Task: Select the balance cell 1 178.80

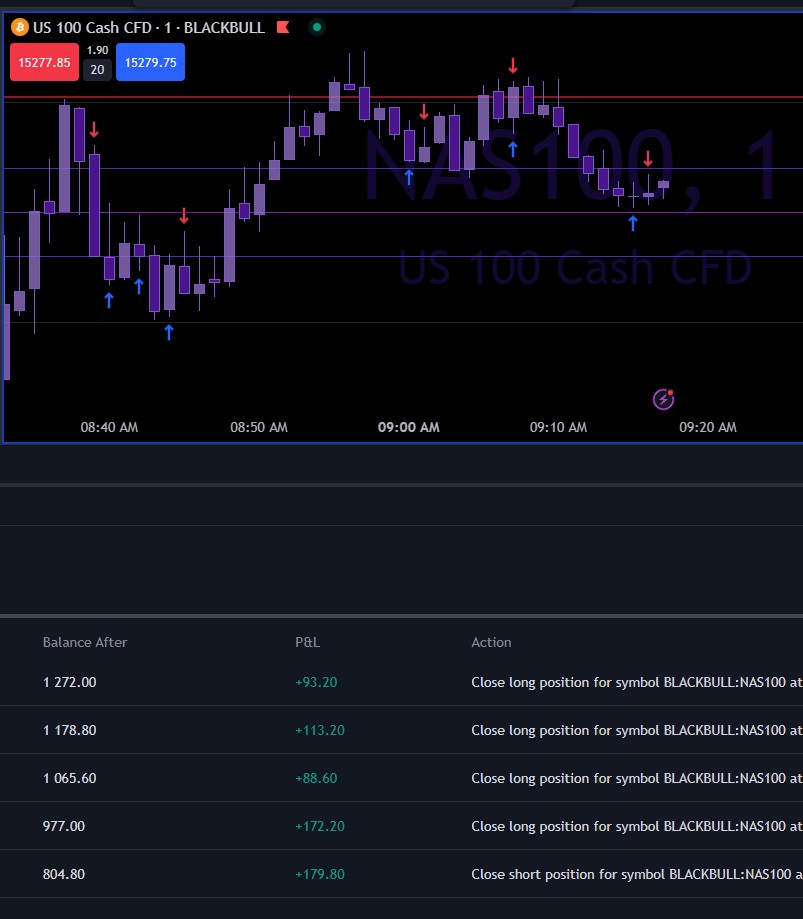Action: [x=70, y=730]
